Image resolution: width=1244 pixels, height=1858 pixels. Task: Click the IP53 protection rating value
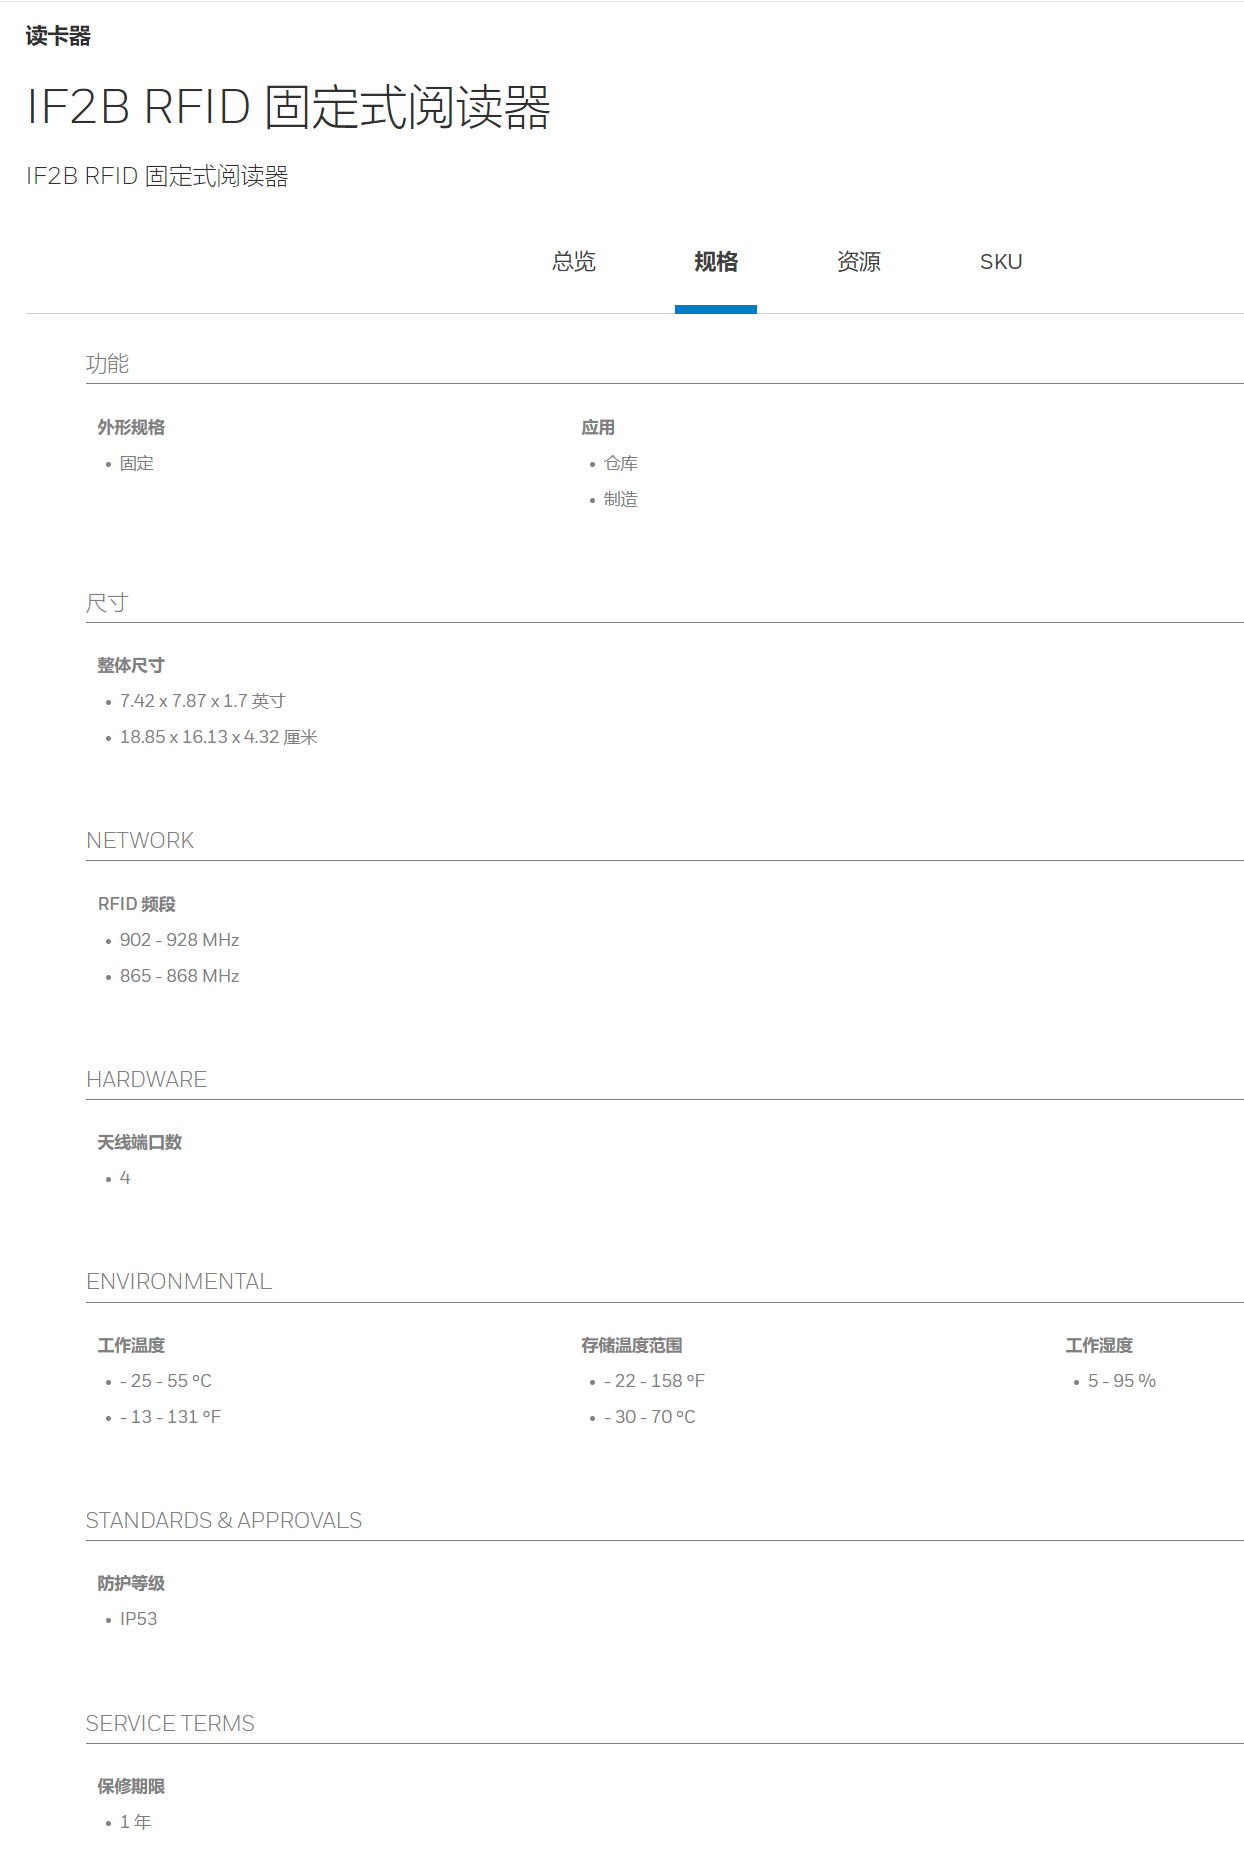coord(138,1619)
